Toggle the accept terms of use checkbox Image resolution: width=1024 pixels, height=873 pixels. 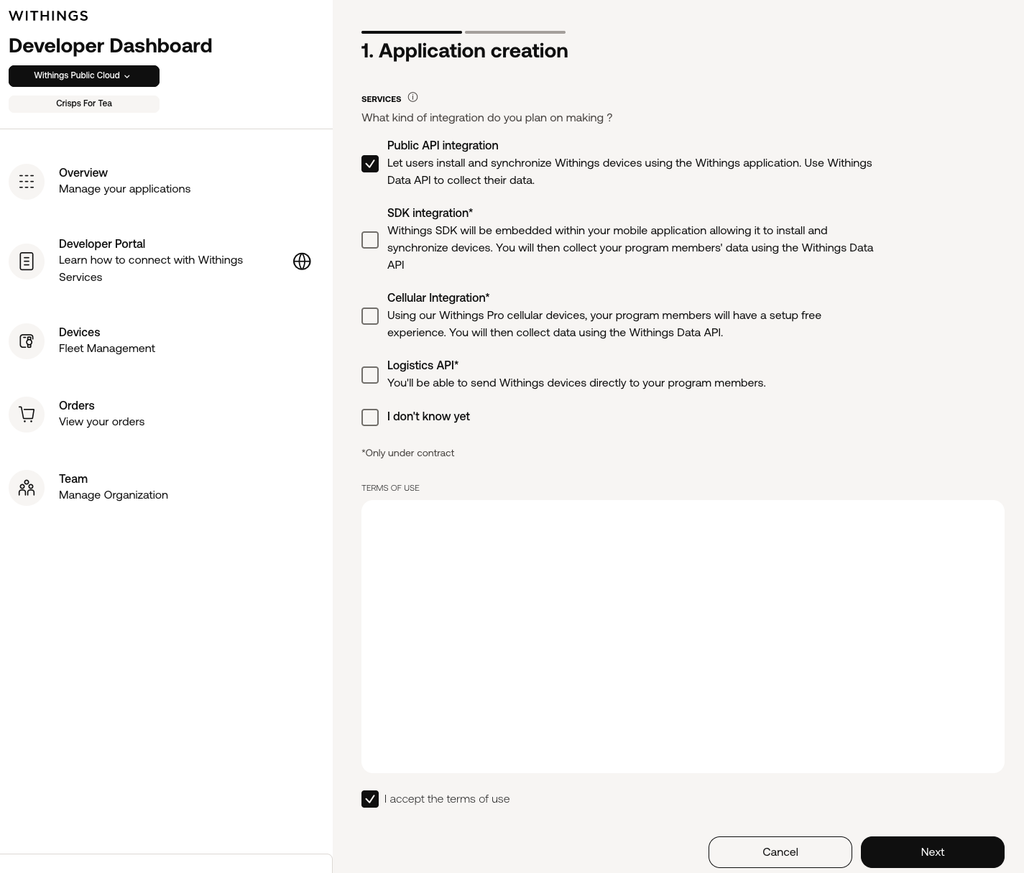coord(370,799)
